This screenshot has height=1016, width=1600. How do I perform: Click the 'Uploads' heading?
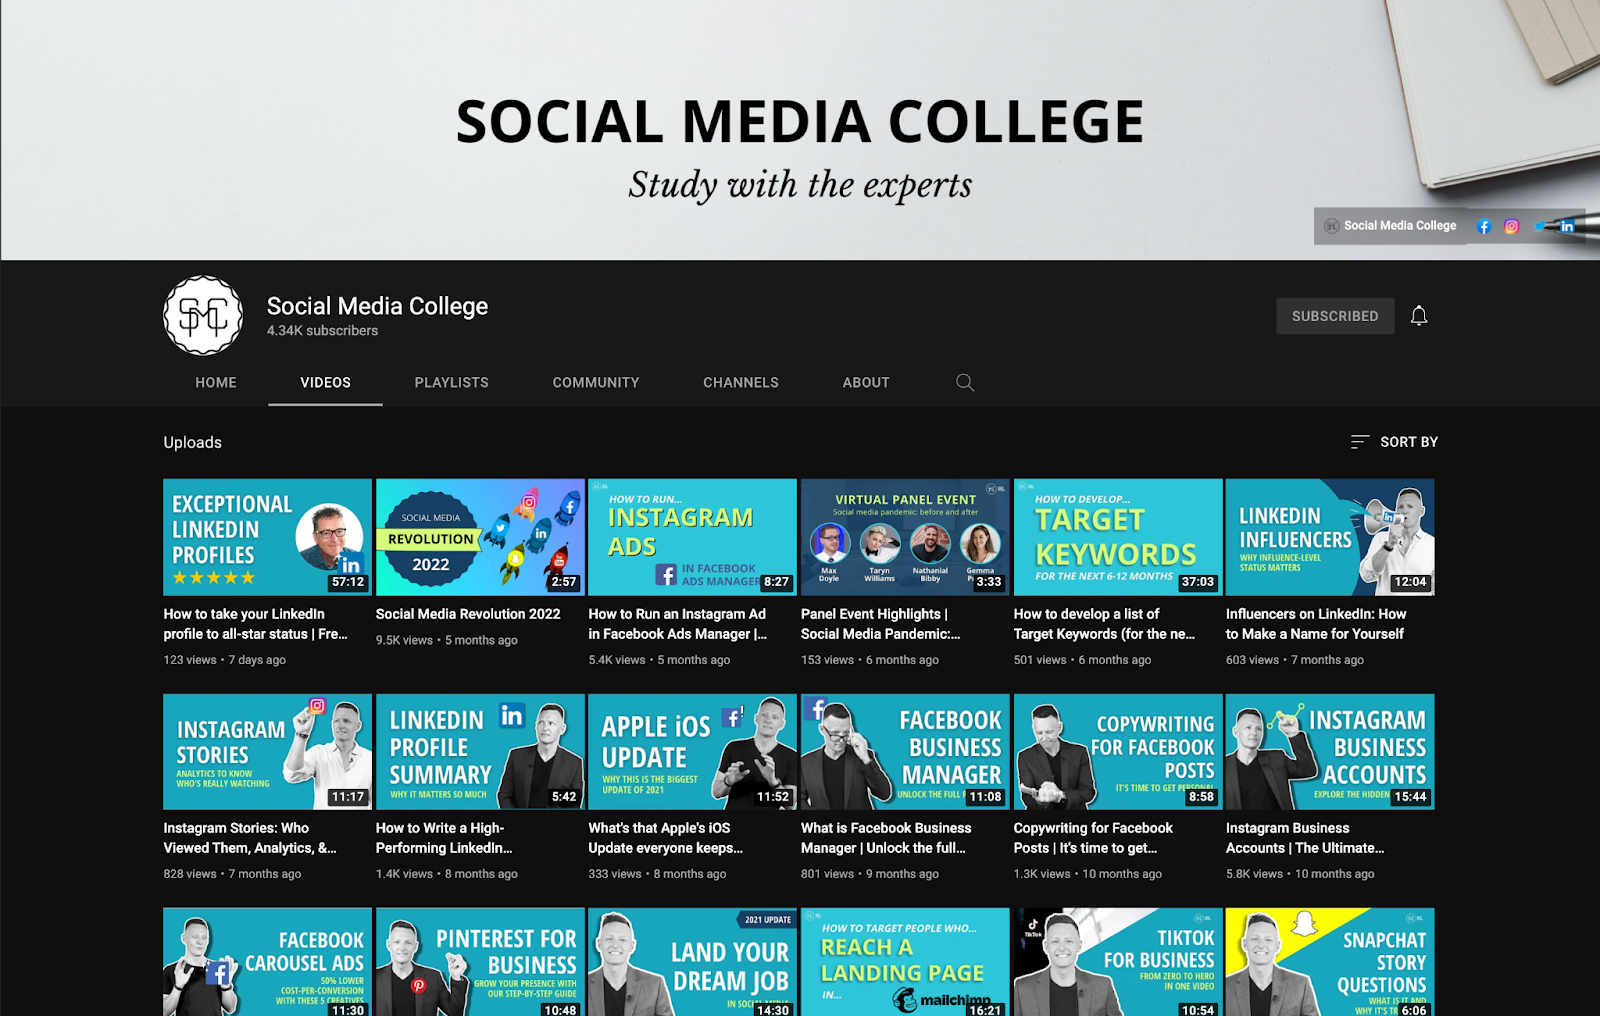pos(193,442)
